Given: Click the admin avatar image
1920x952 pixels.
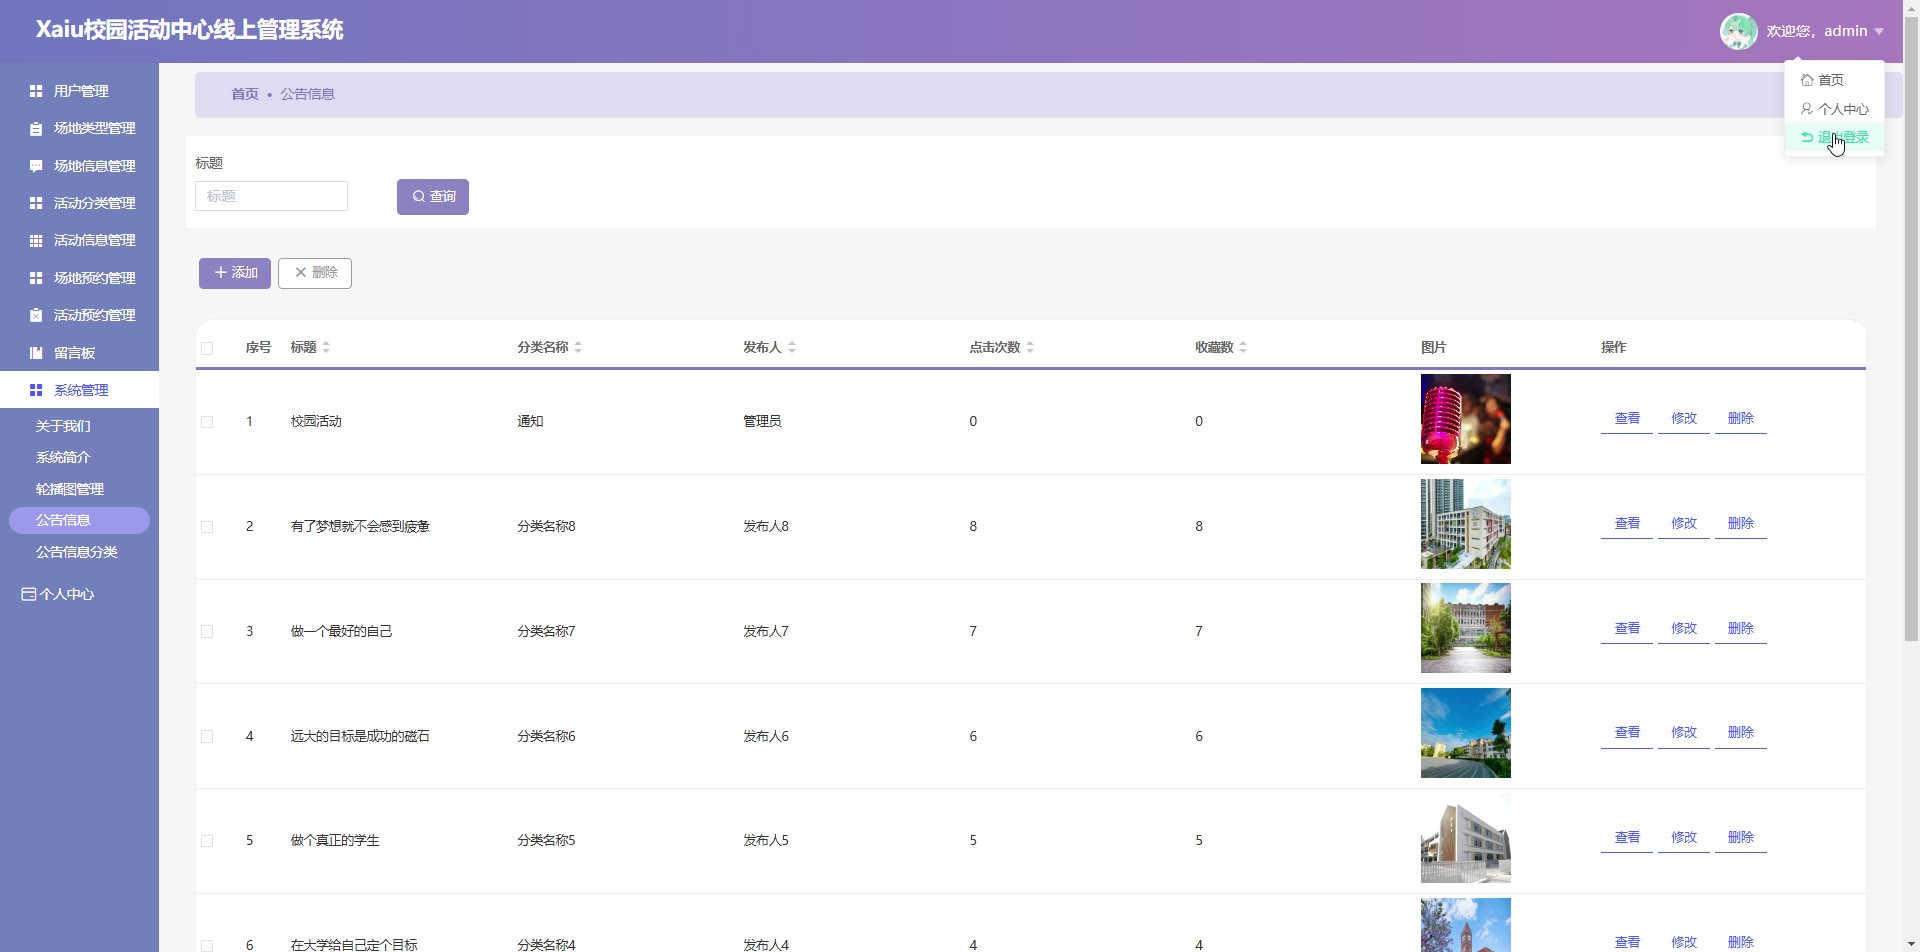Looking at the screenshot, I should [x=1738, y=31].
